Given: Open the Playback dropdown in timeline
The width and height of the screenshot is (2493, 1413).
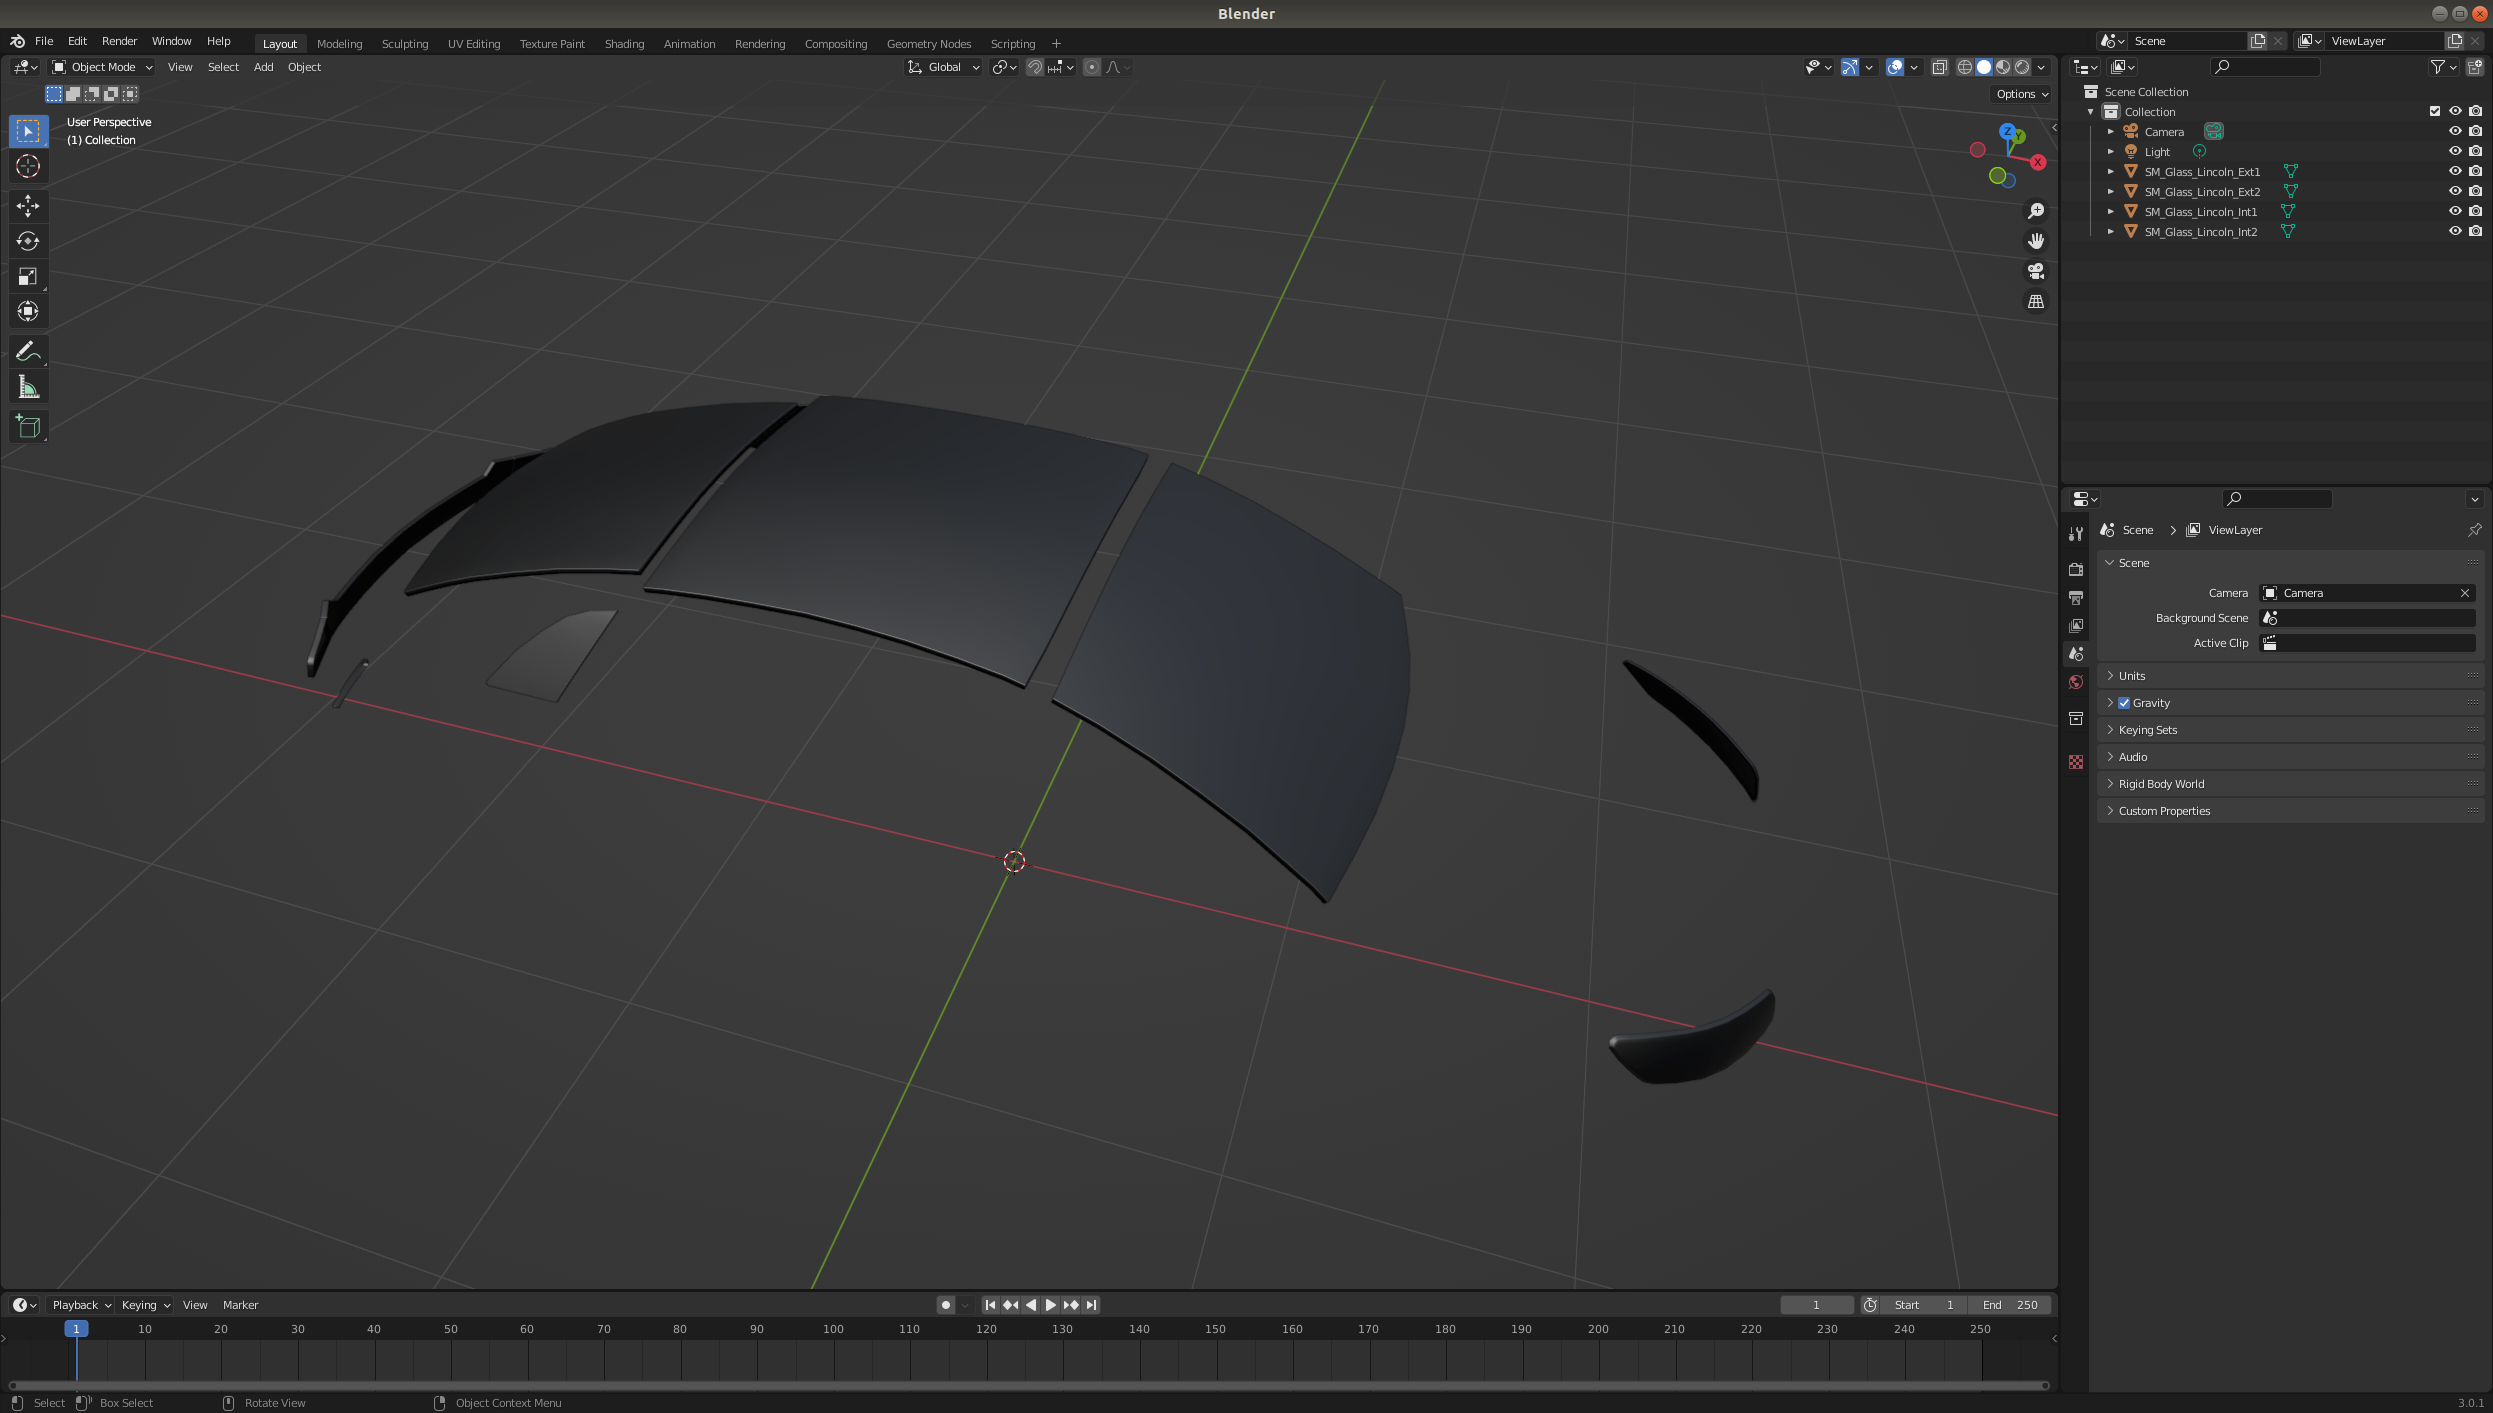Looking at the screenshot, I should click(81, 1304).
